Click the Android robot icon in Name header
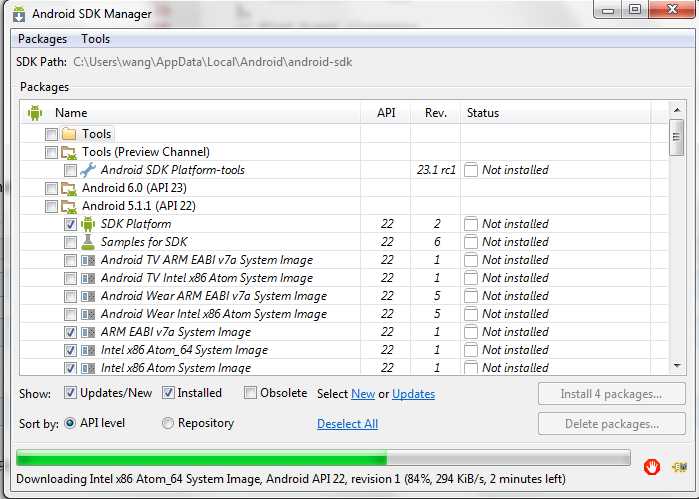This screenshot has height=499, width=699. click(x=35, y=113)
